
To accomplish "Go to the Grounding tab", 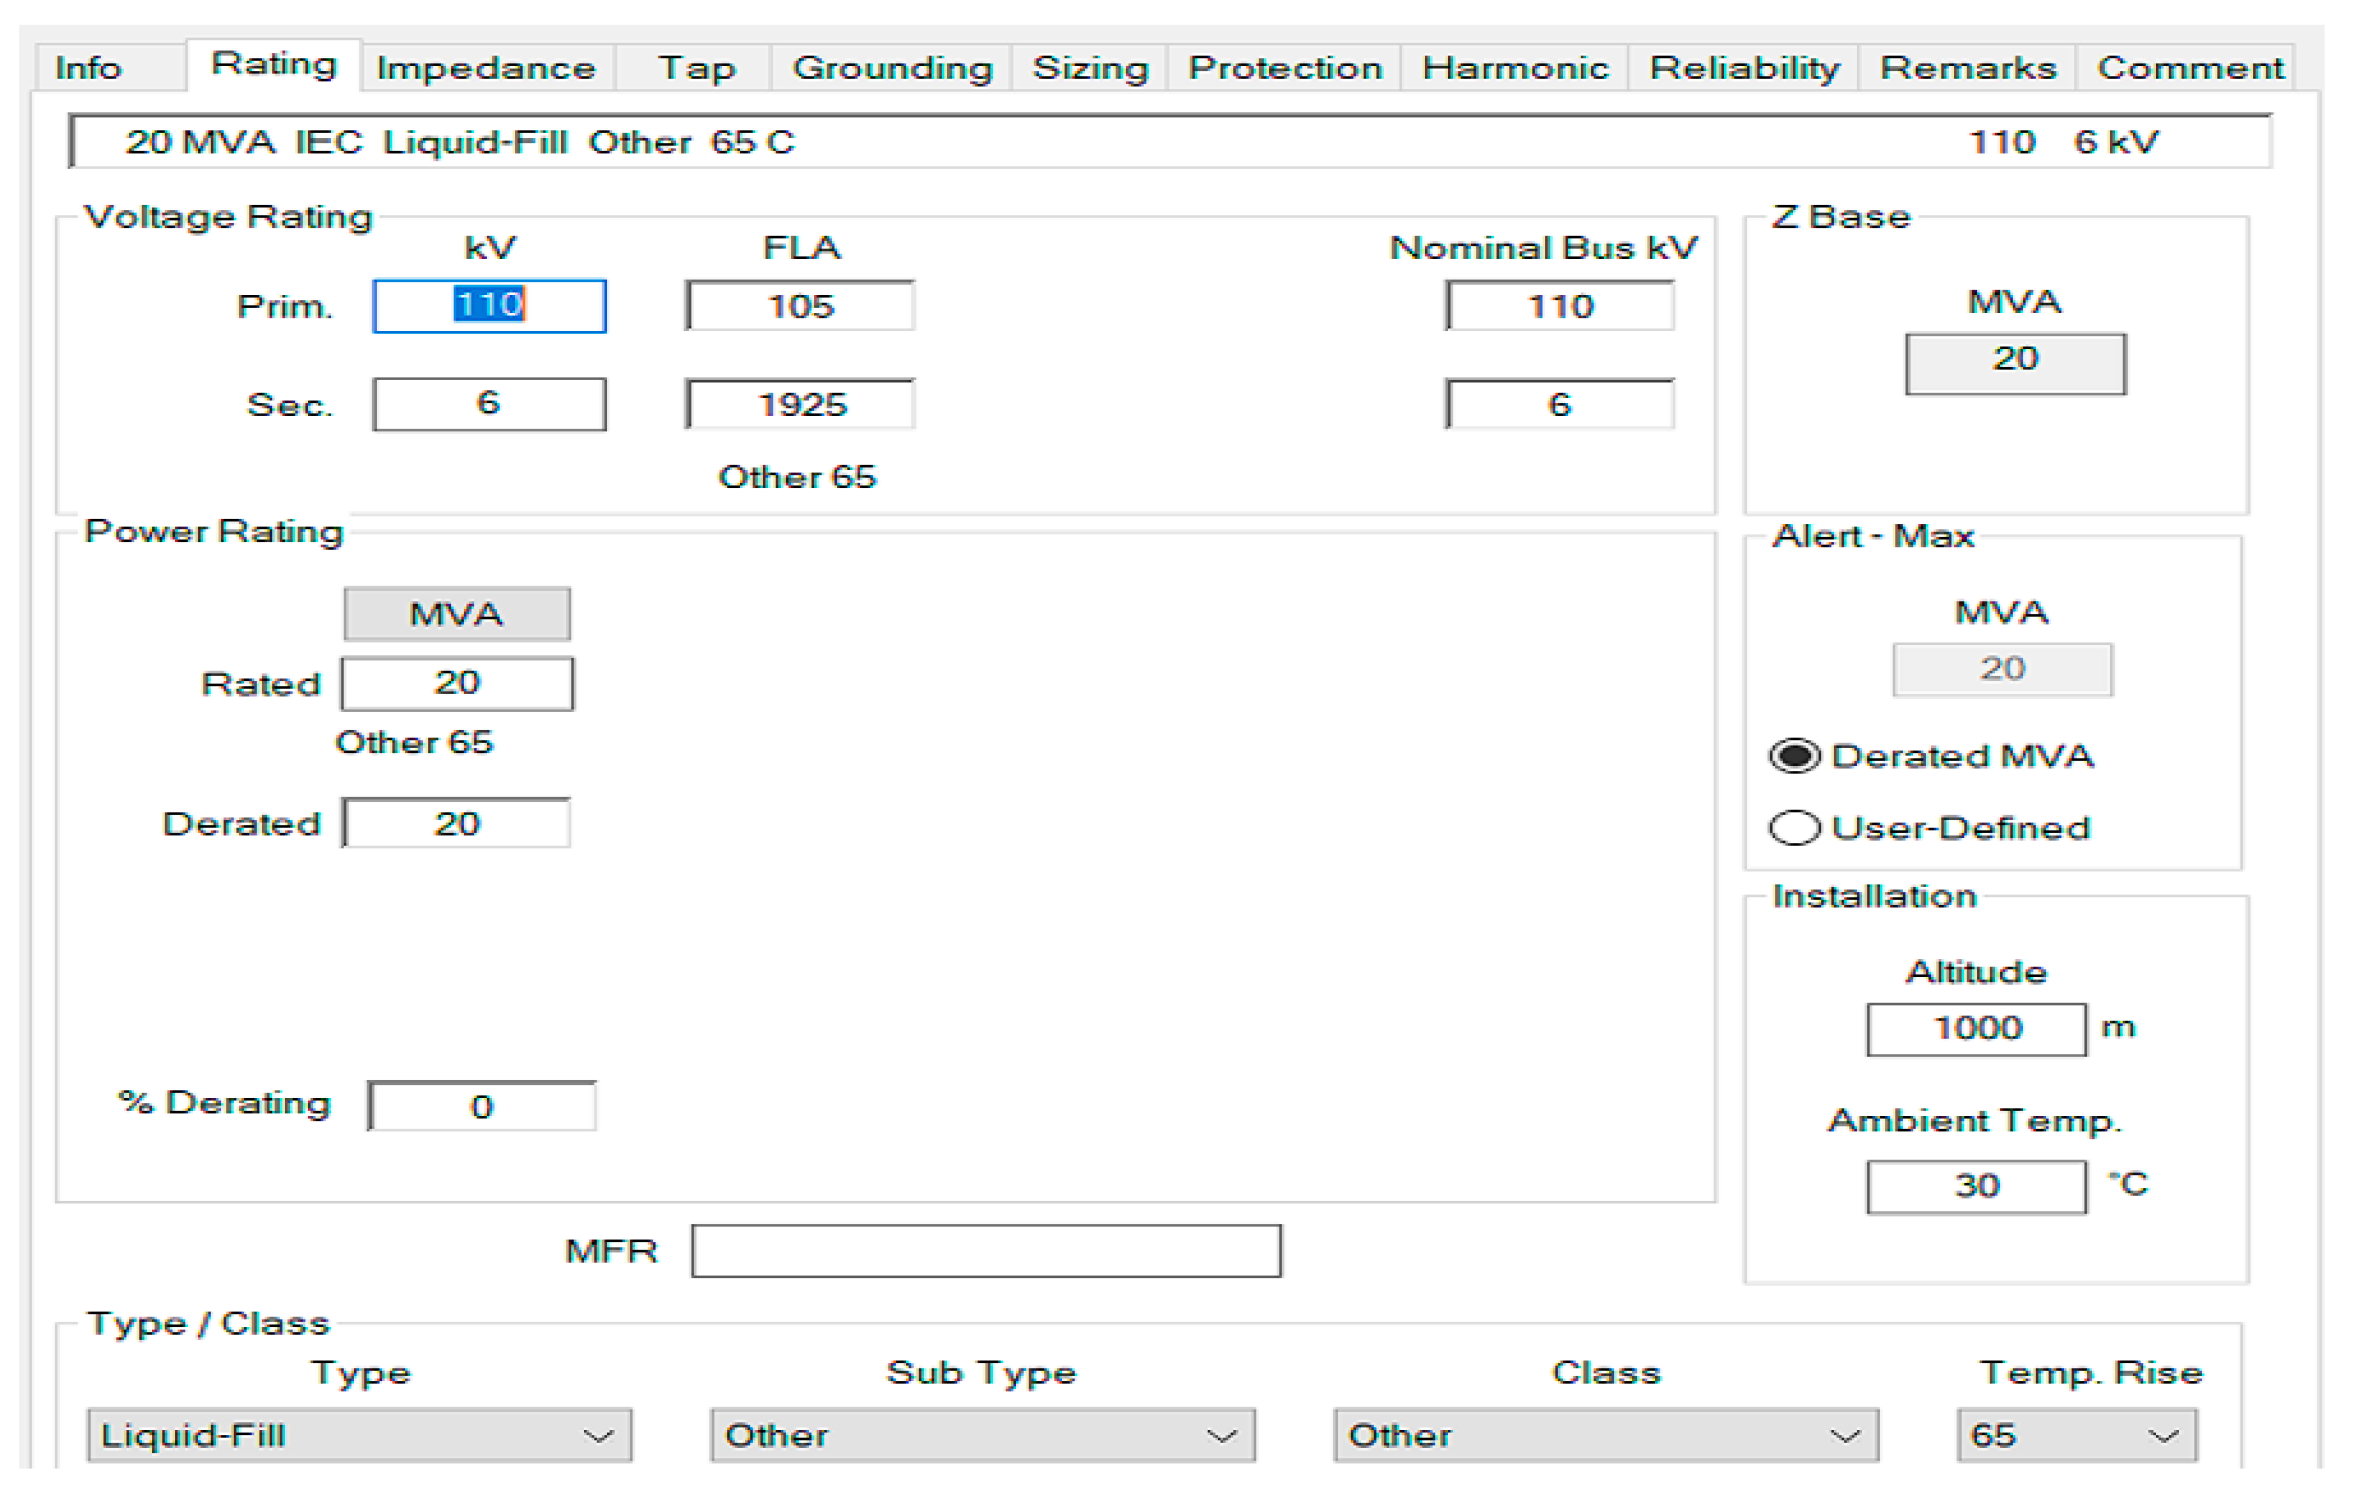I will [892, 68].
